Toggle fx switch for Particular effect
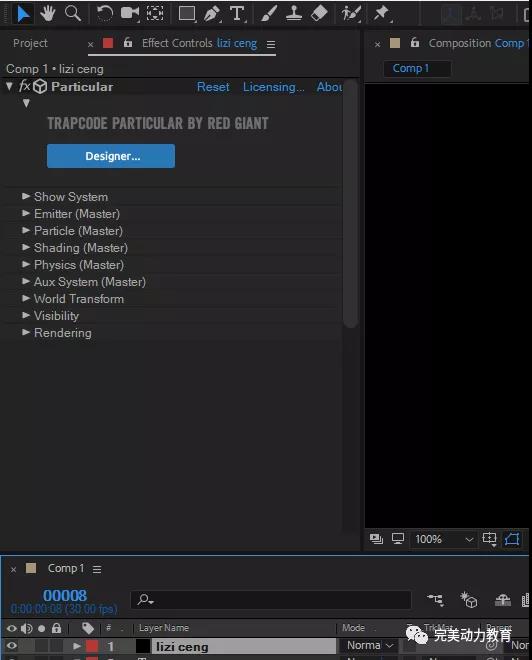Screen dimensions: 532x660 [x=24, y=87]
